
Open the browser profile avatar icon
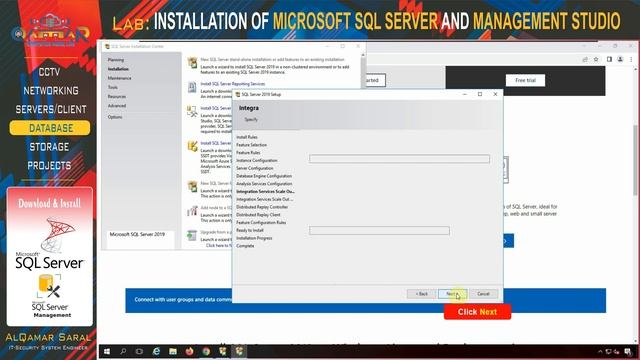[620, 60]
